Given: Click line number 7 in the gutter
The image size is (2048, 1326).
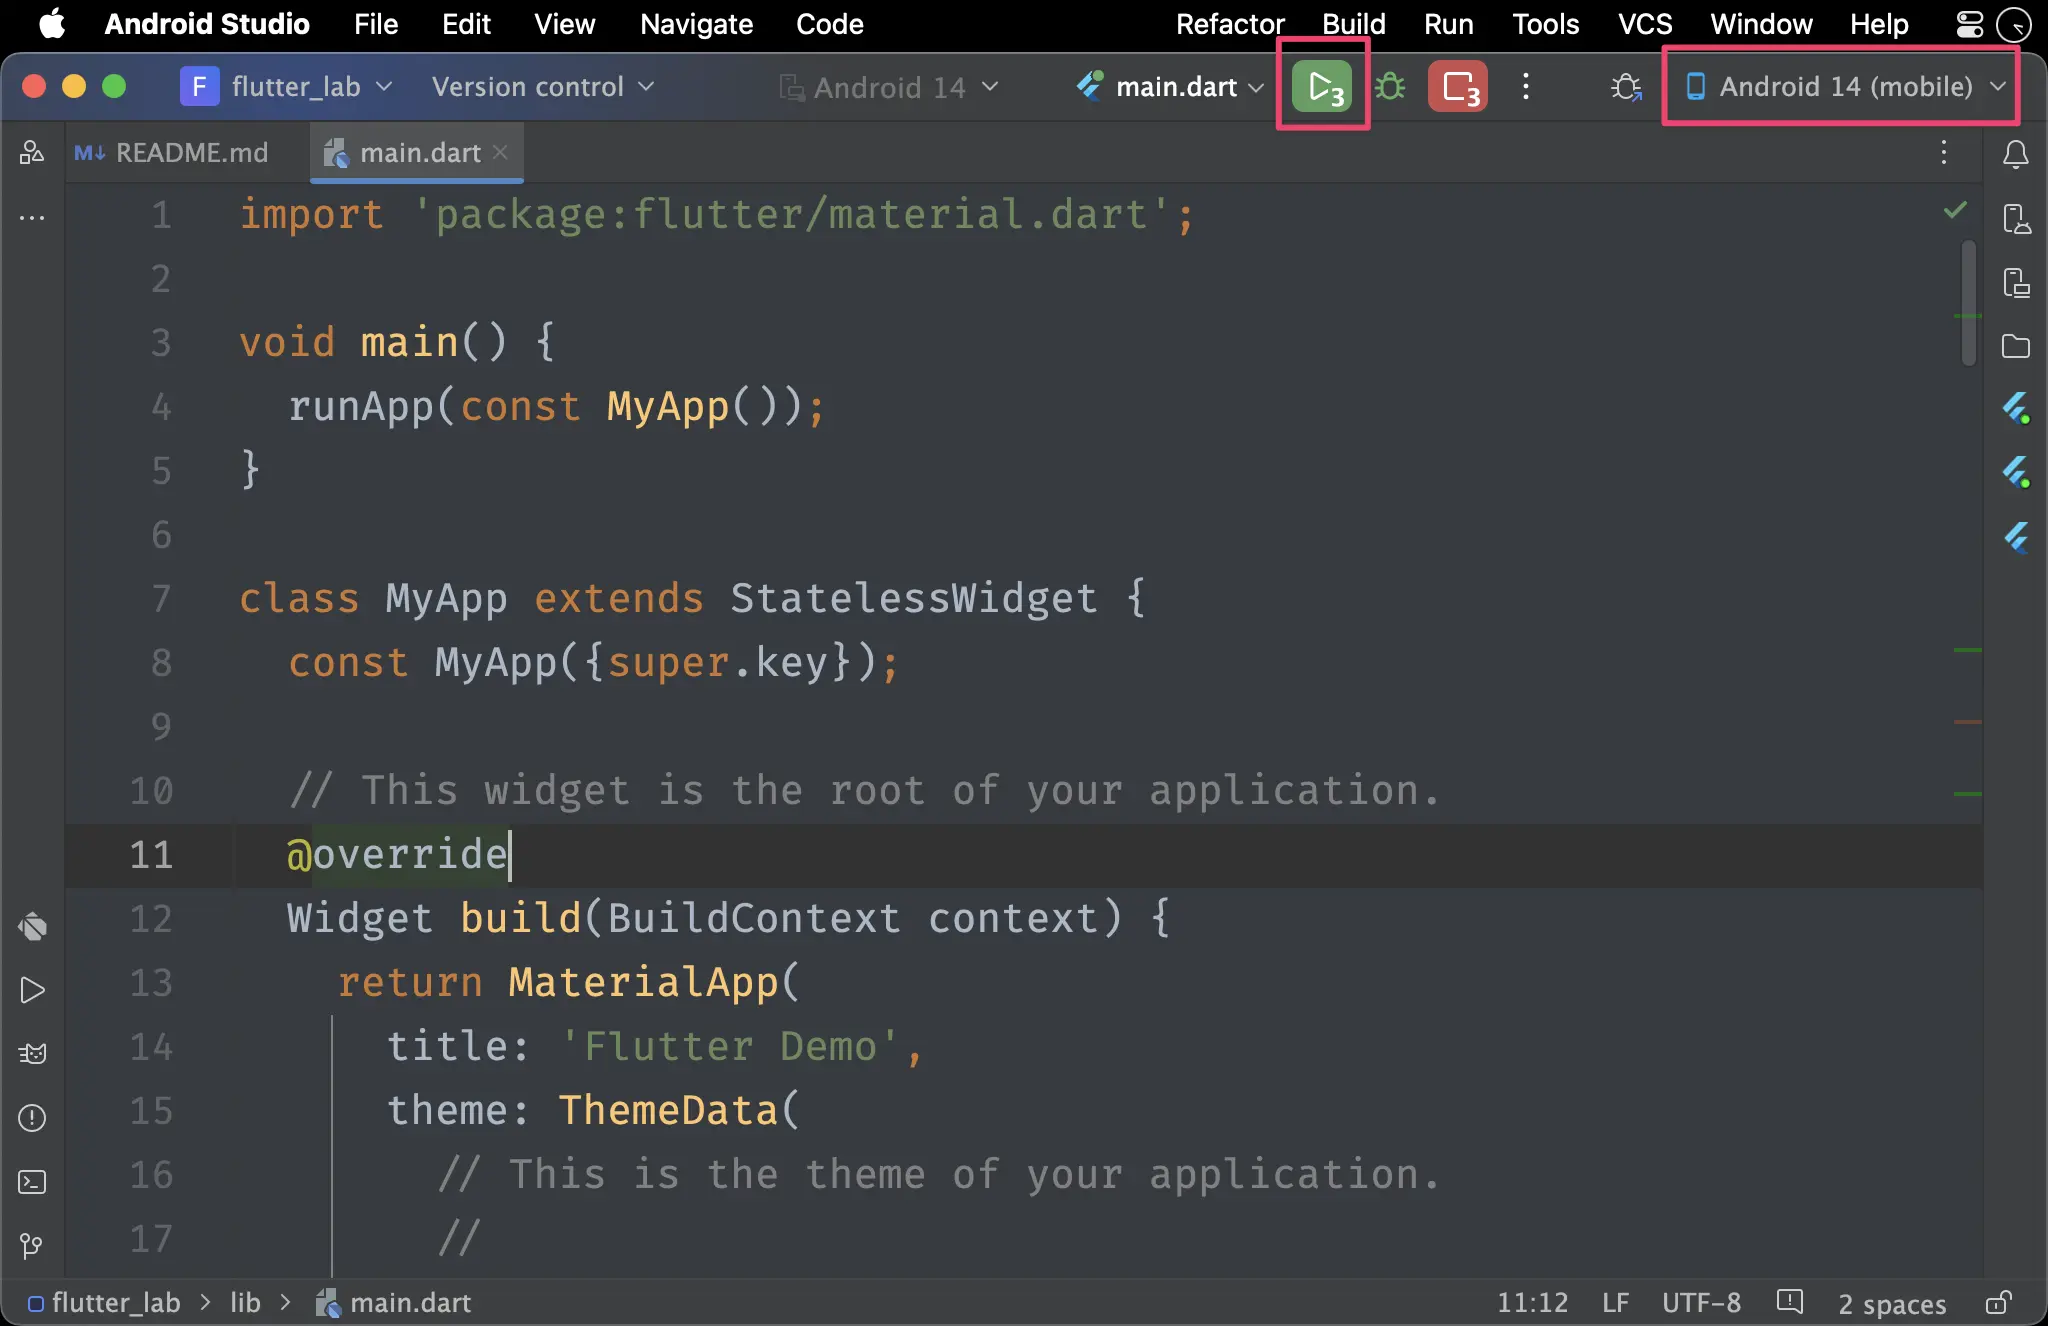Looking at the screenshot, I should coord(161,599).
